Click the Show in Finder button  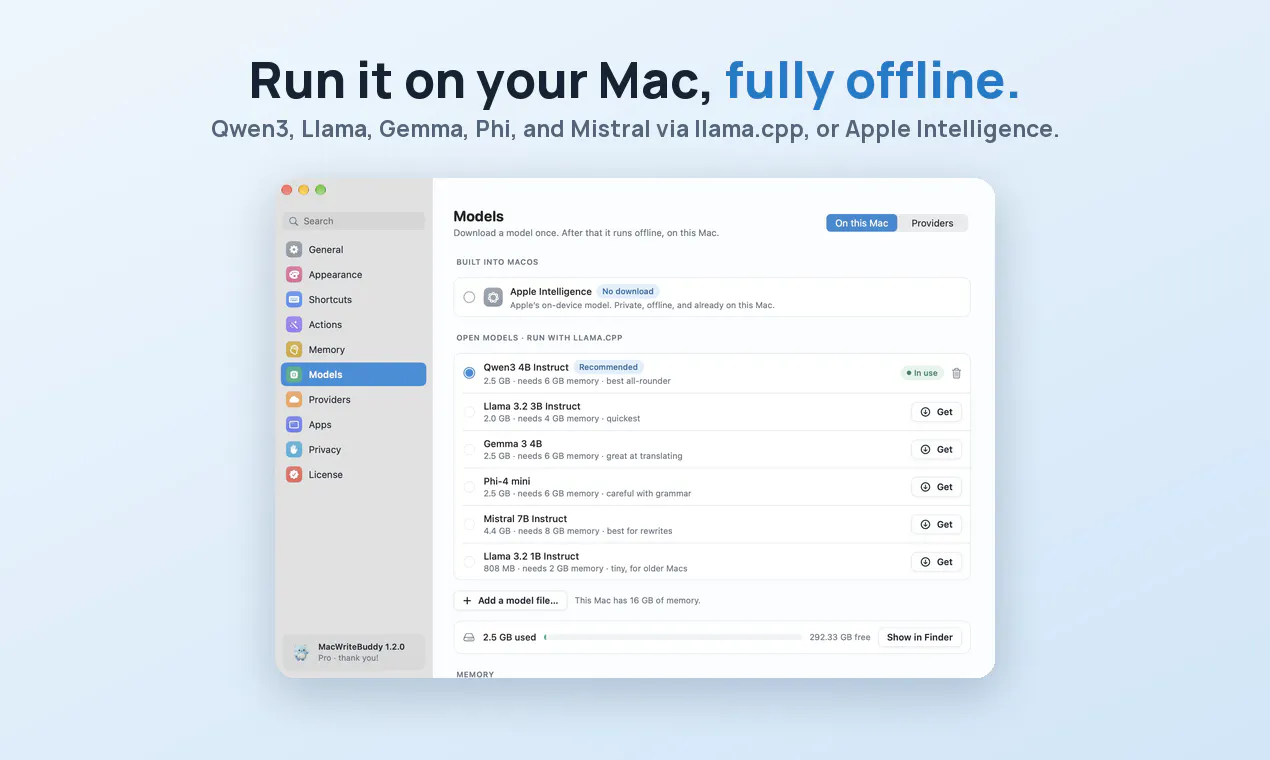[919, 637]
